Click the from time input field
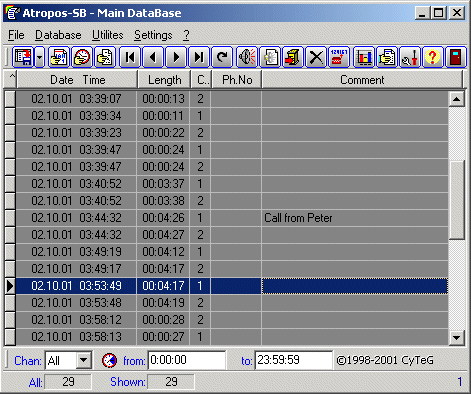 point(187,360)
